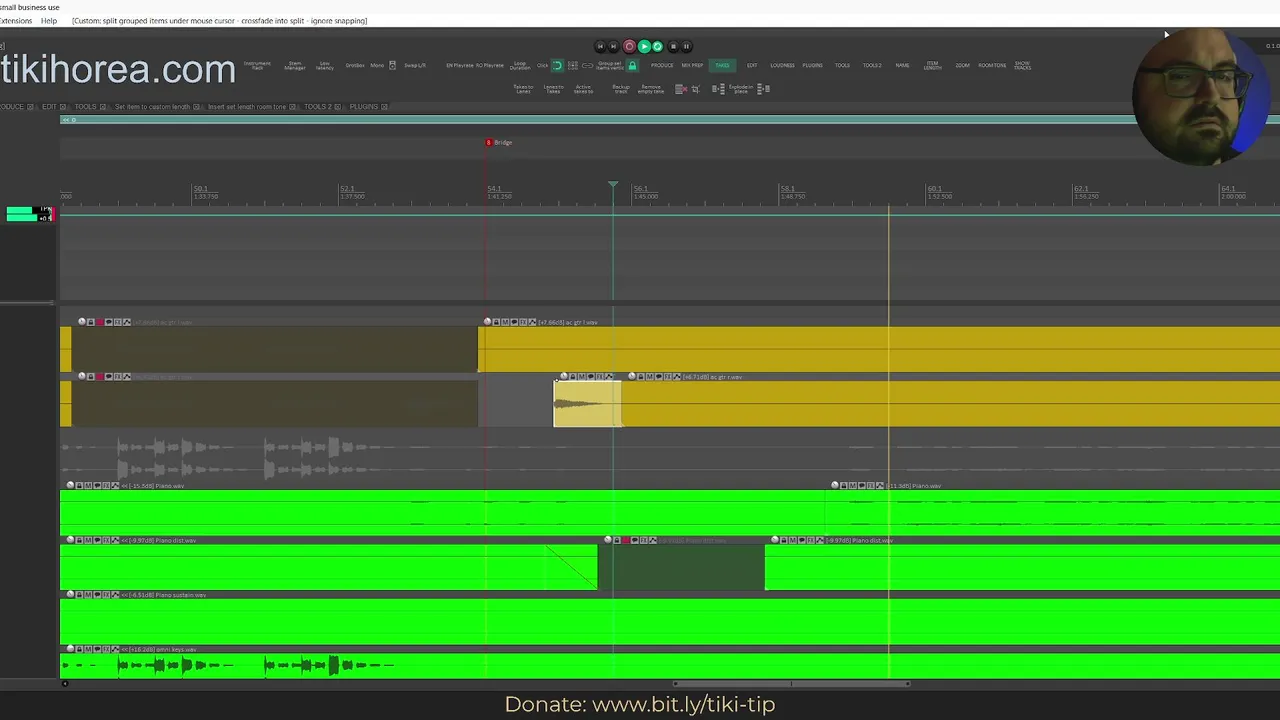Open the ITEM LENGTH toolbar tab
The height and width of the screenshot is (720, 1280).
pos(932,65)
